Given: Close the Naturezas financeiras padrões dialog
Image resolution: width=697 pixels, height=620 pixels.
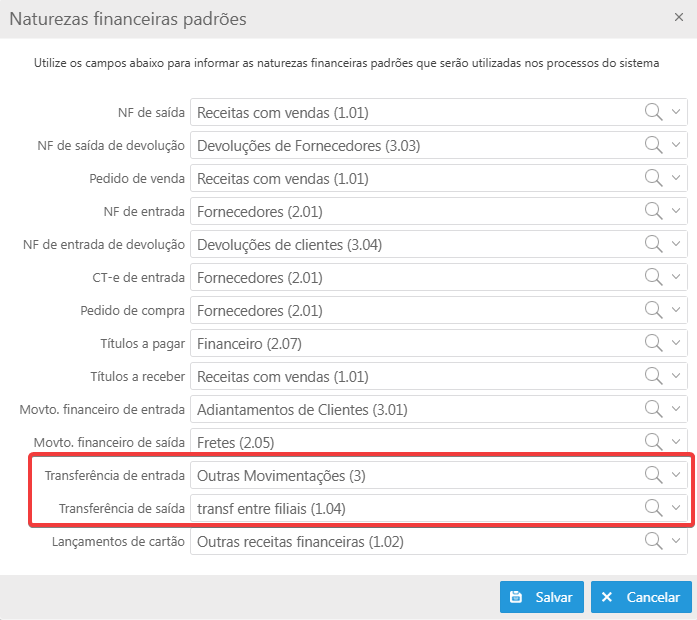Looking at the screenshot, I should [679, 18].
